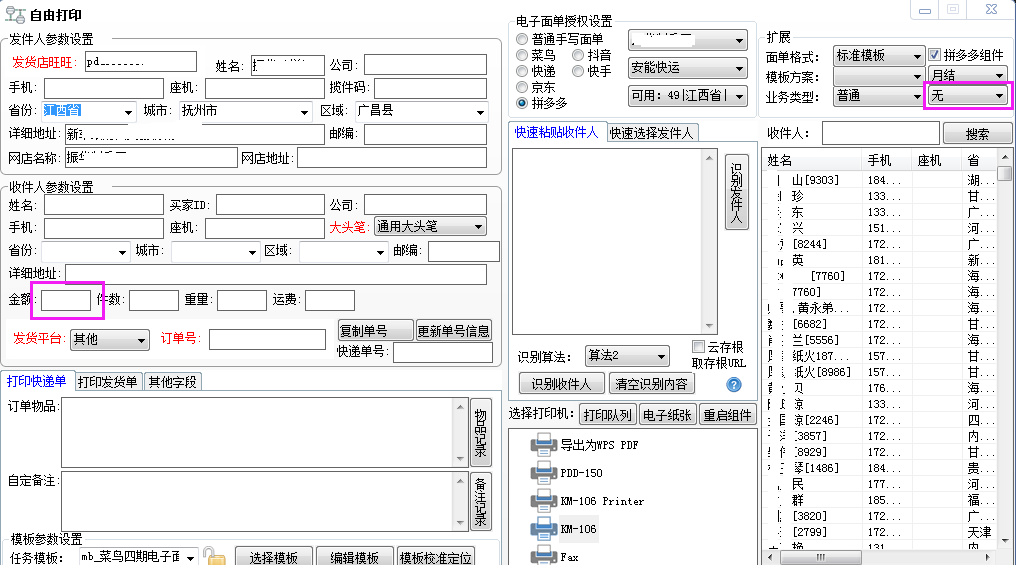Expand the 发货平台 dropdown showing 其他

click(109, 340)
